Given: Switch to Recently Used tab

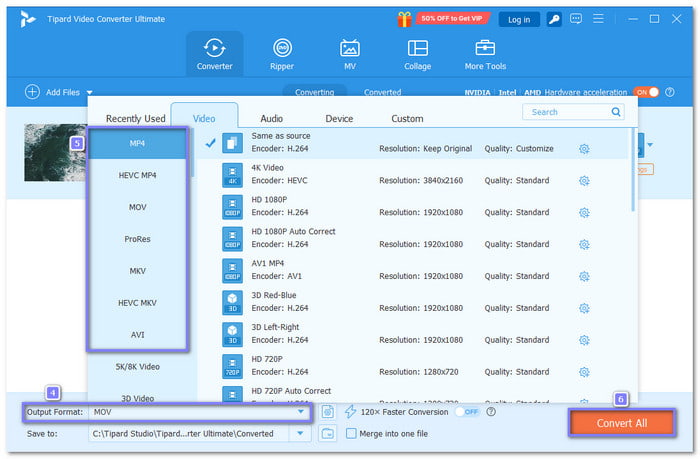Looking at the screenshot, I should point(136,118).
